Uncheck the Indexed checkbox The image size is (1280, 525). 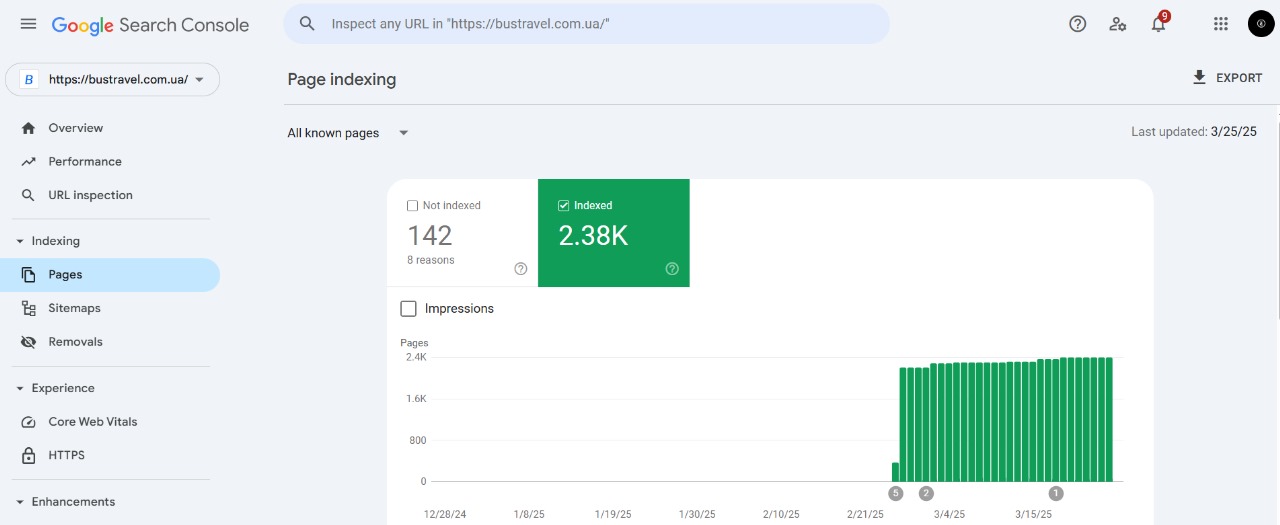pos(564,206)
